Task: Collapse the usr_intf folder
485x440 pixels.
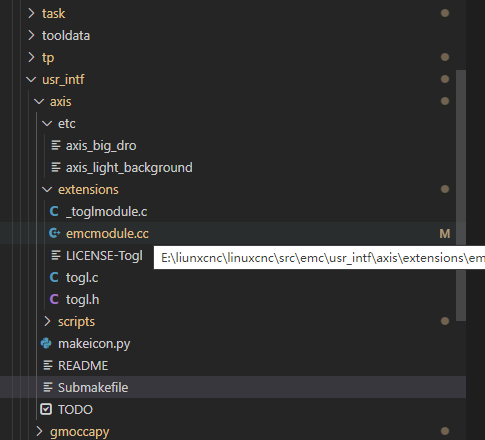Action: tap(31, 79)
